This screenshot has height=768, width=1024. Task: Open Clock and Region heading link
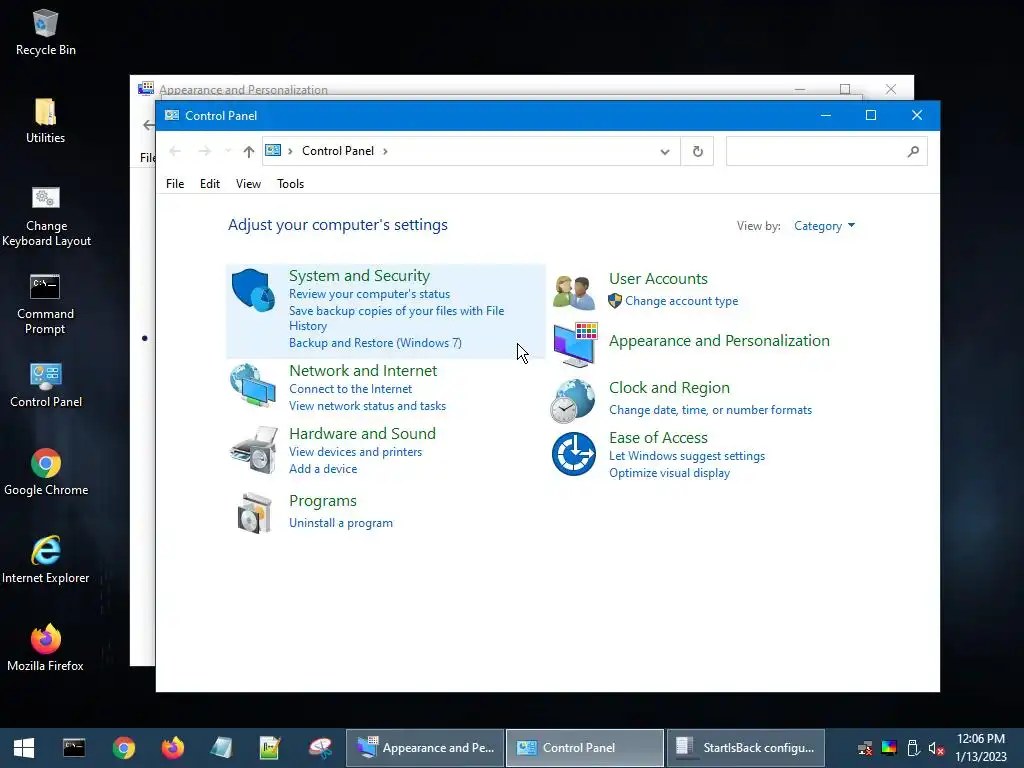pyautogui.click(x=669, y=388)
